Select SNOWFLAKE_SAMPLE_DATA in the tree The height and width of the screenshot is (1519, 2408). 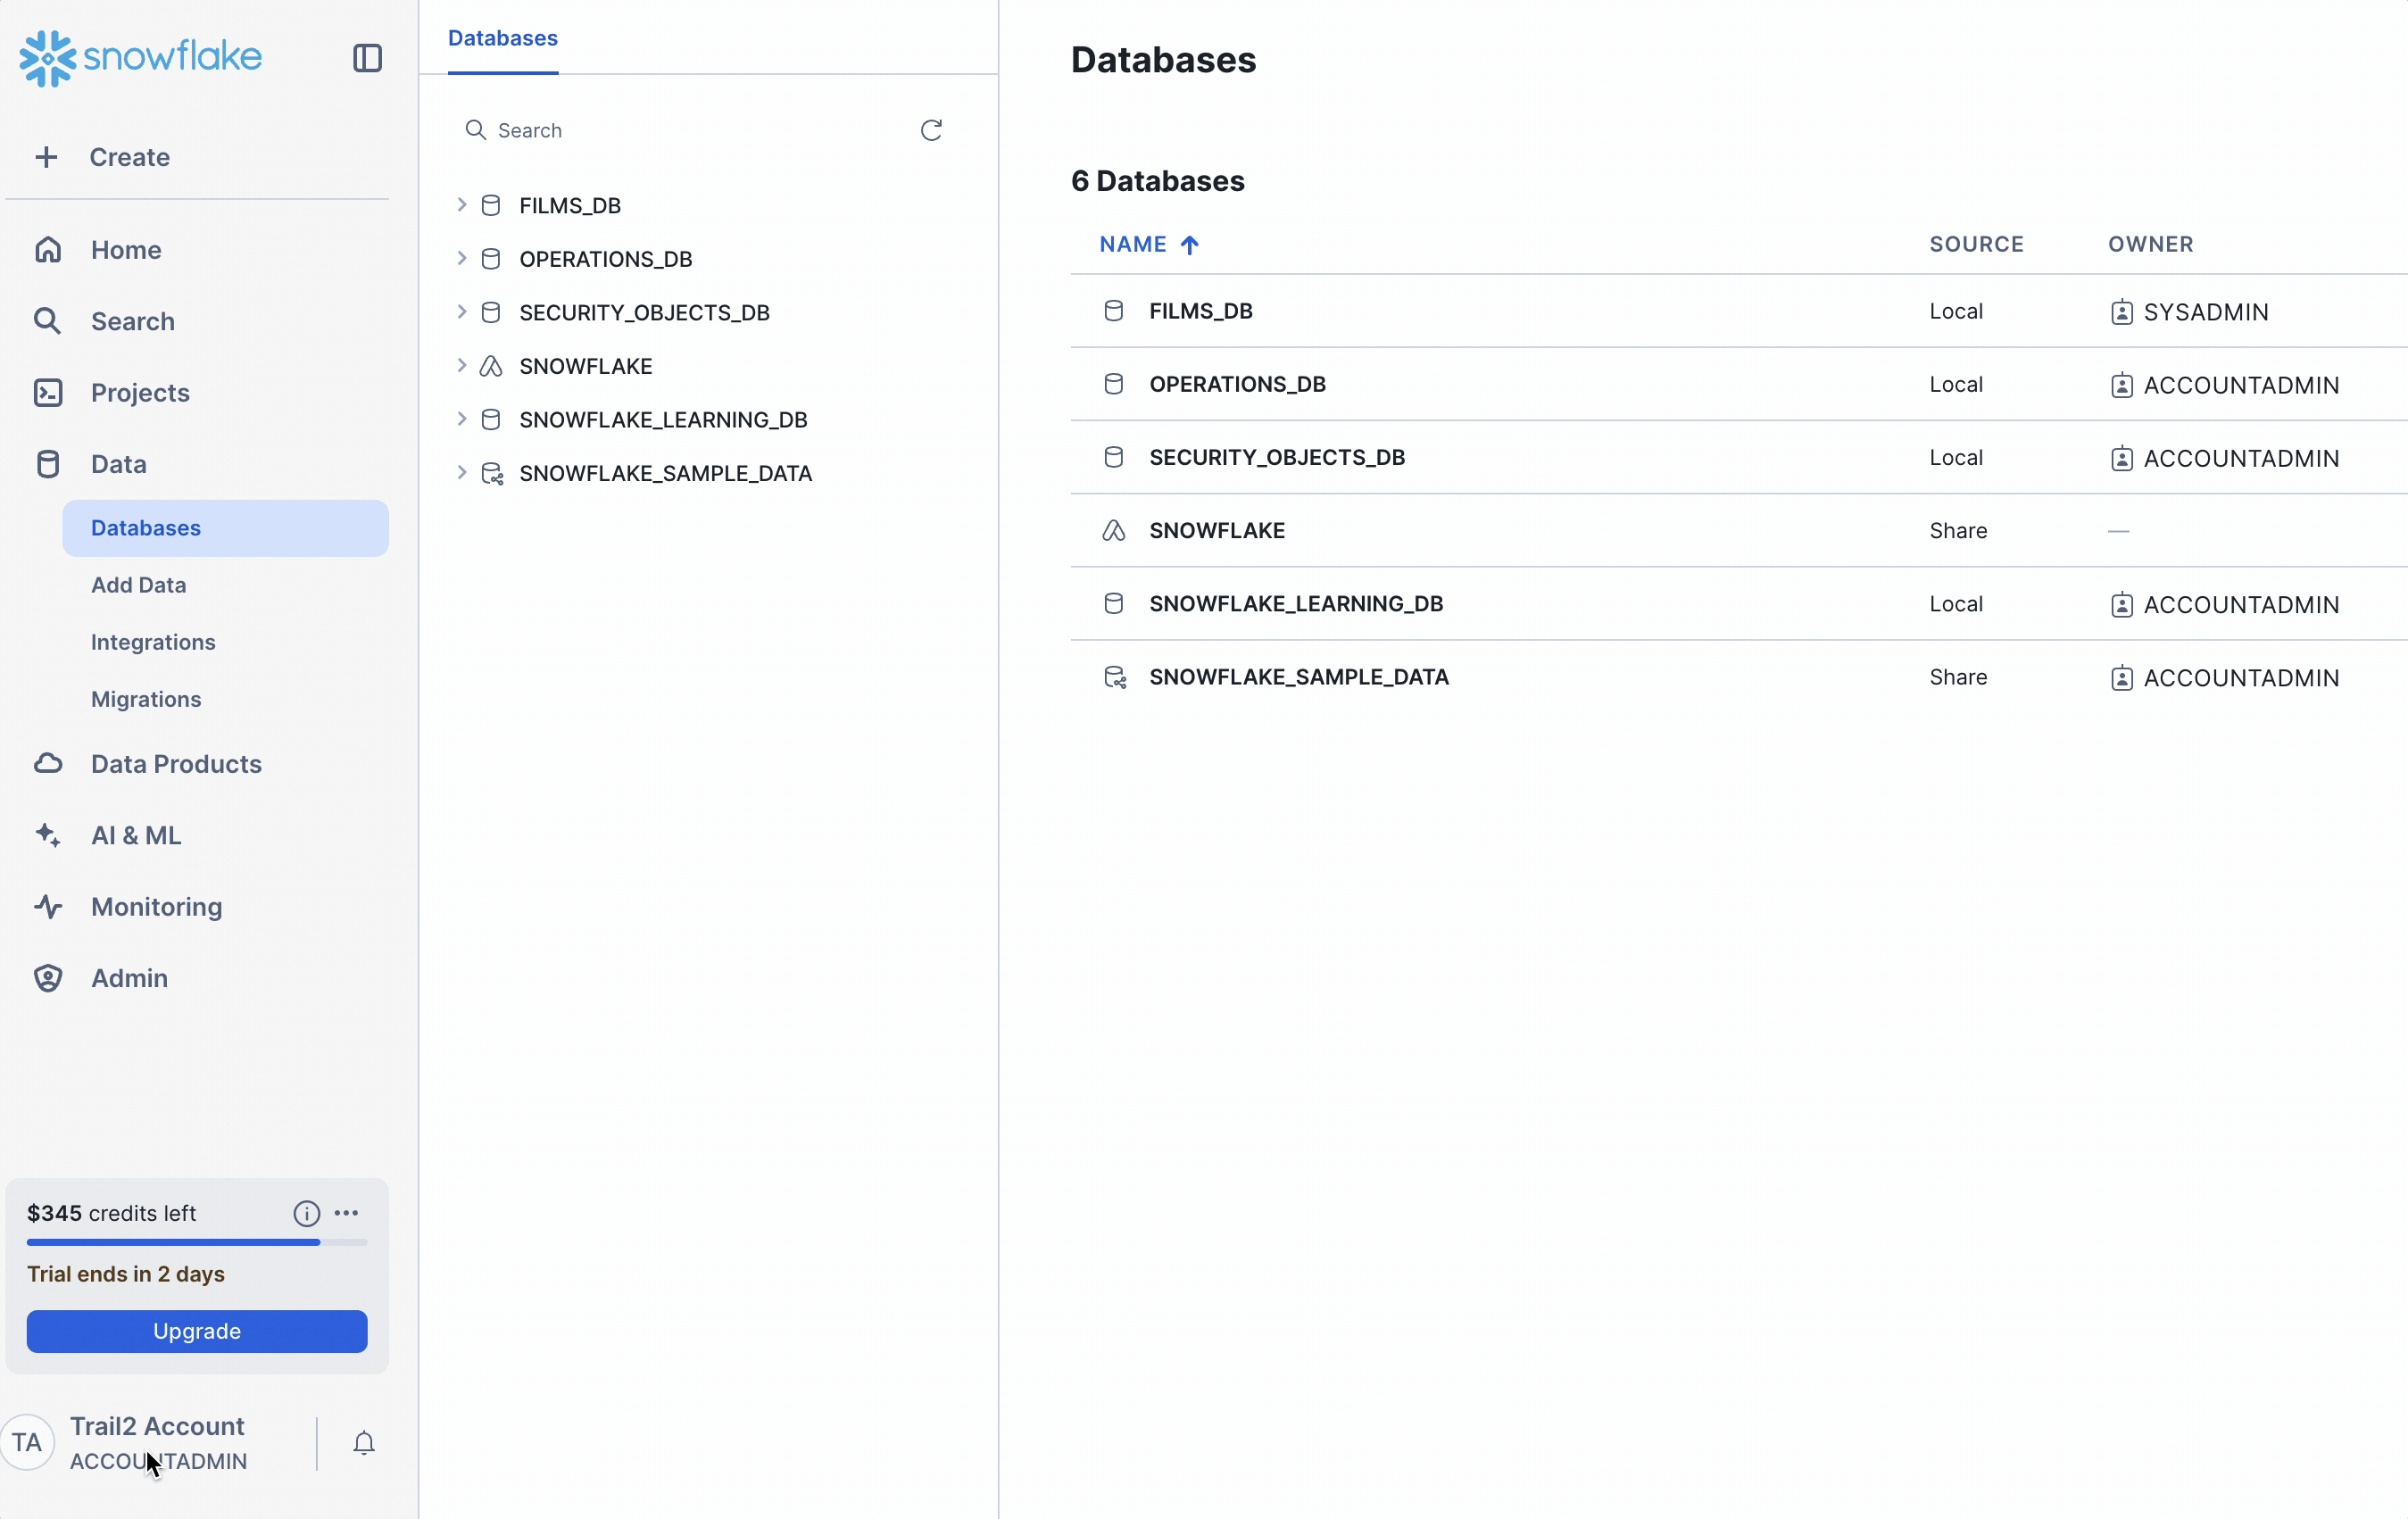coord(665,473)
